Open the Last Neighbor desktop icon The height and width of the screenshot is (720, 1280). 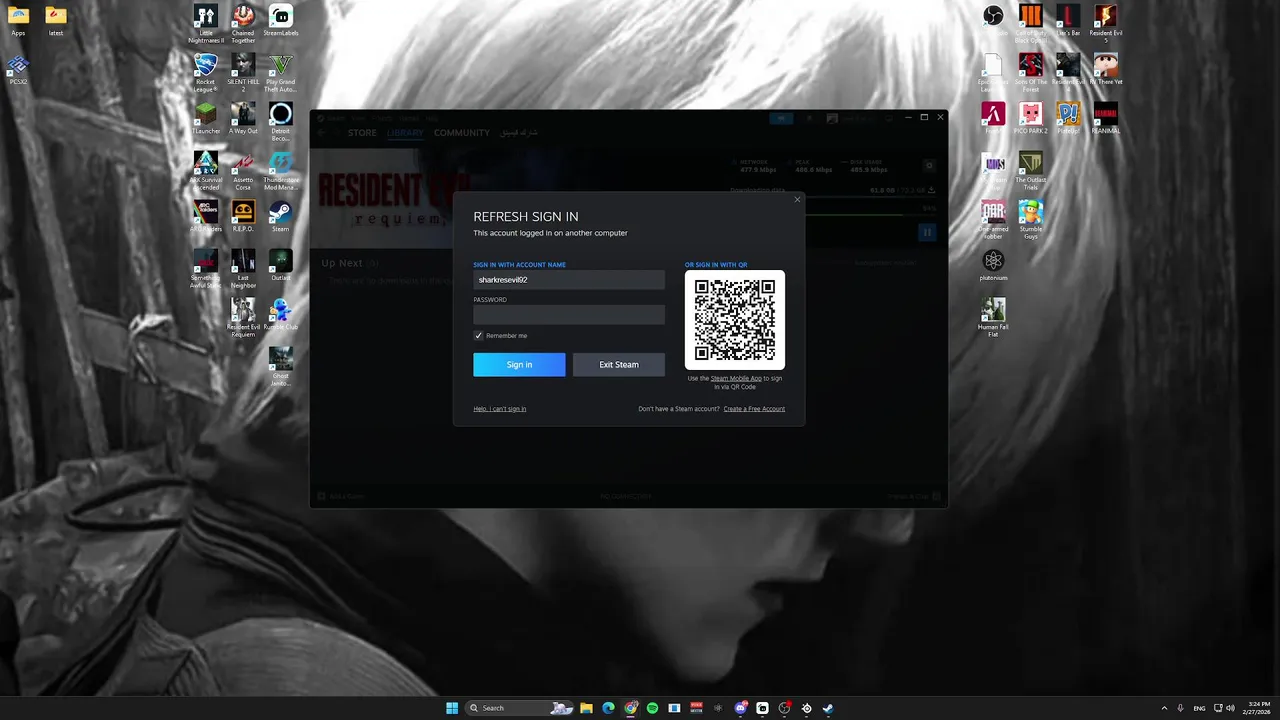[243, 269]
